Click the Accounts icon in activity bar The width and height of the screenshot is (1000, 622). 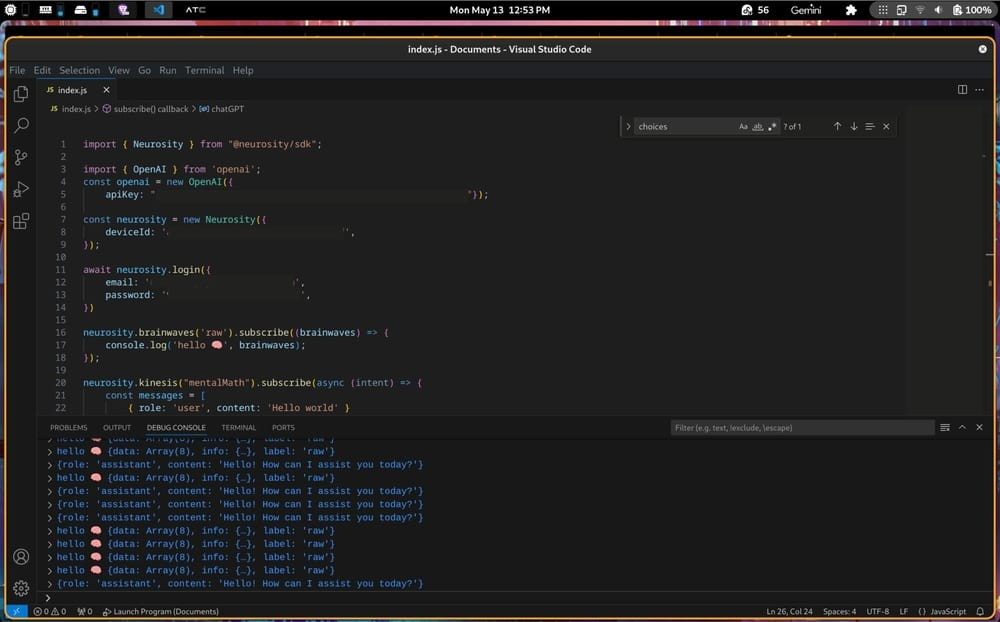coord(21,557)
